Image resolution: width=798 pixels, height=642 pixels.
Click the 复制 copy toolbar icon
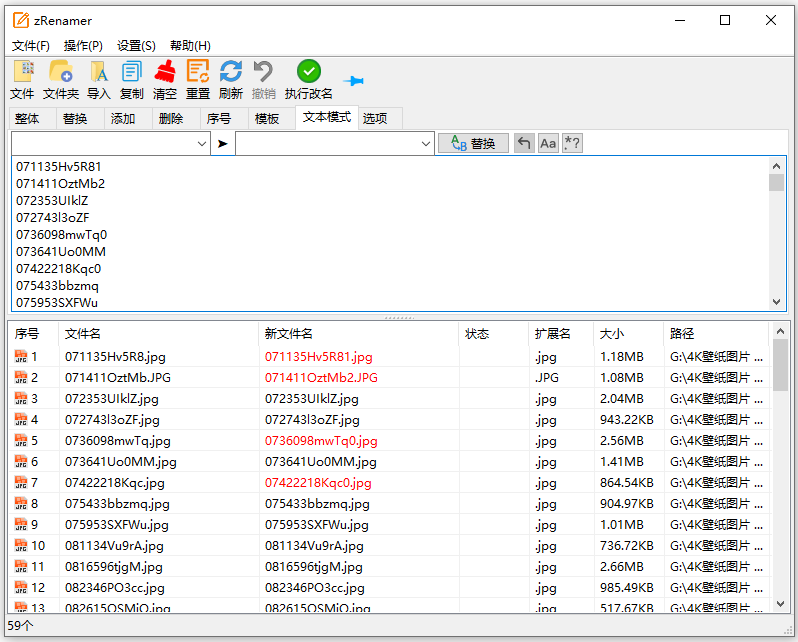131,72
